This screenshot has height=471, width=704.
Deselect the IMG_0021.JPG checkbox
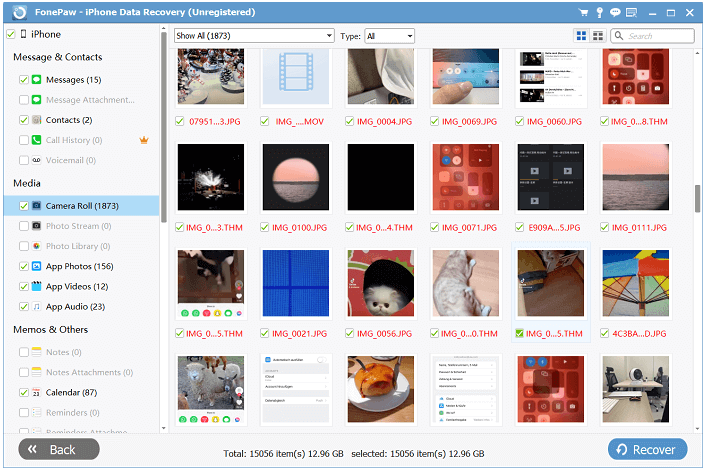(x=264, y=334)
